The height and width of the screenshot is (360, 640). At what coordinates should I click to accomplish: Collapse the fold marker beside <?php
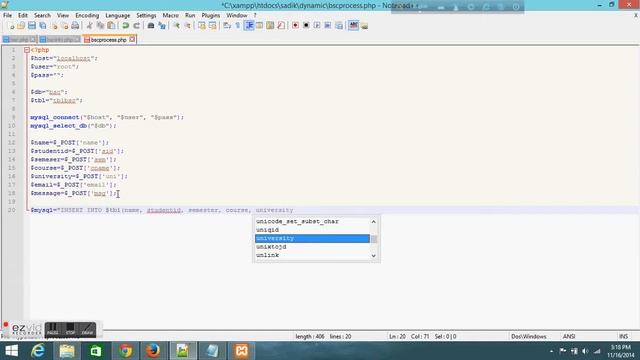[x=27, y=50]
